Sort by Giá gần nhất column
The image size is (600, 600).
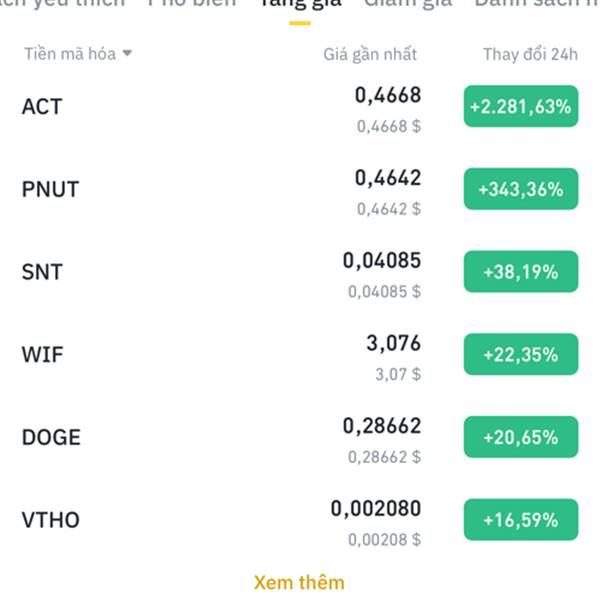tap(369, 54)
